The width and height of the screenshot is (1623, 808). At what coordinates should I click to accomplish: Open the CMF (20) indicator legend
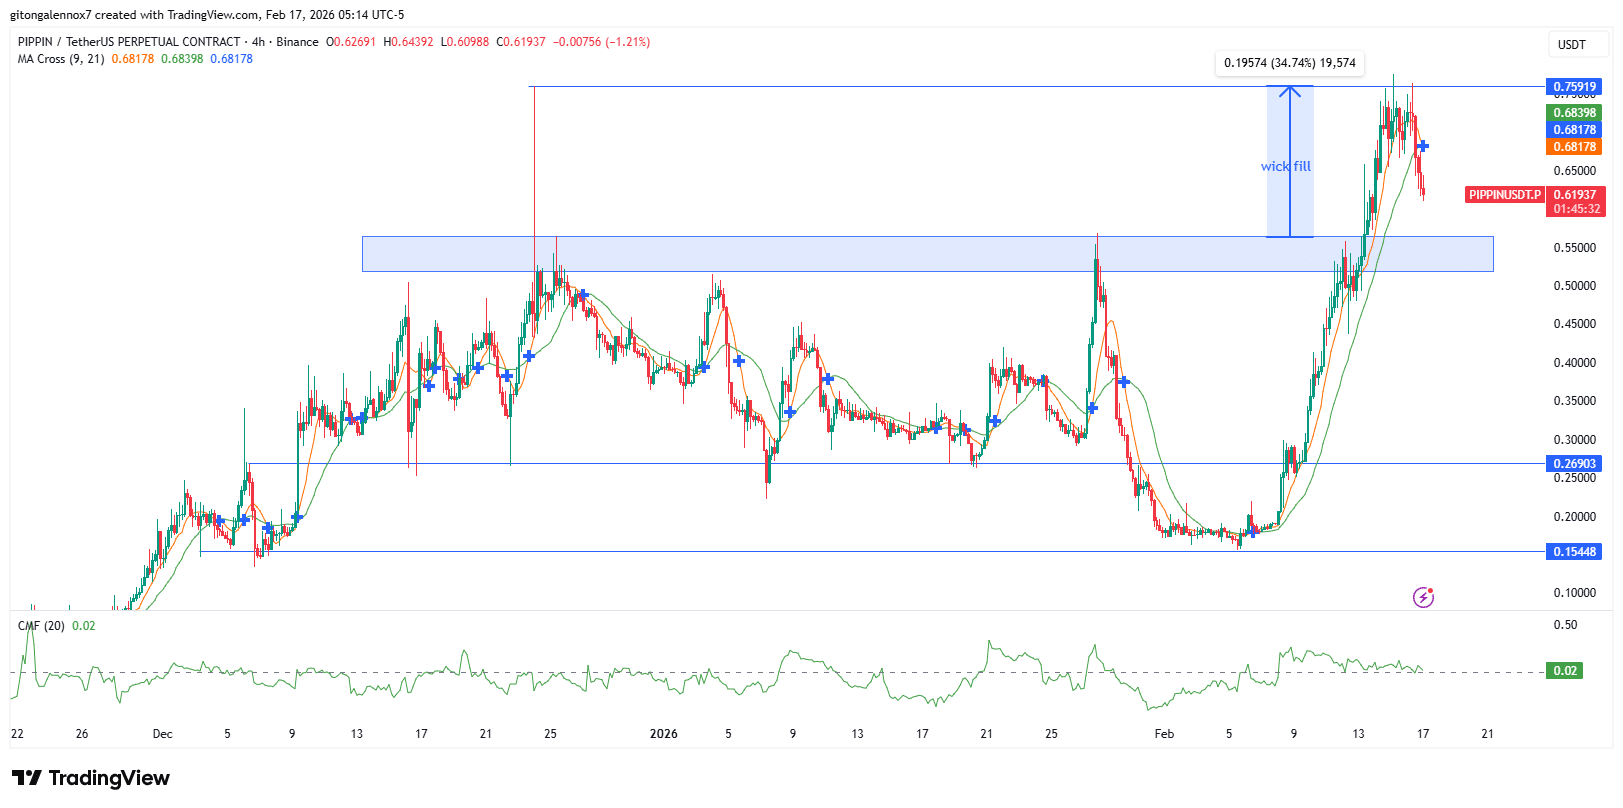point(41,626)
